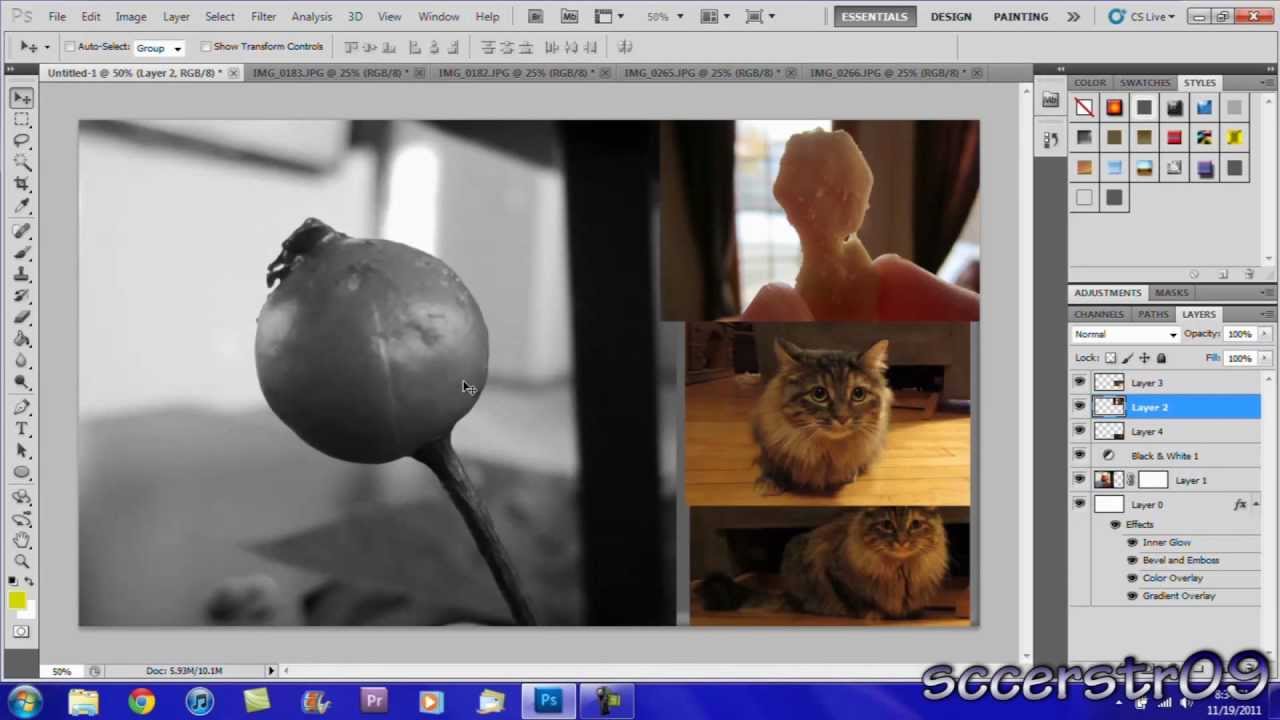Select the Quick Selection tool
This screenshot has height=720, width=1280.
(22, 163)
